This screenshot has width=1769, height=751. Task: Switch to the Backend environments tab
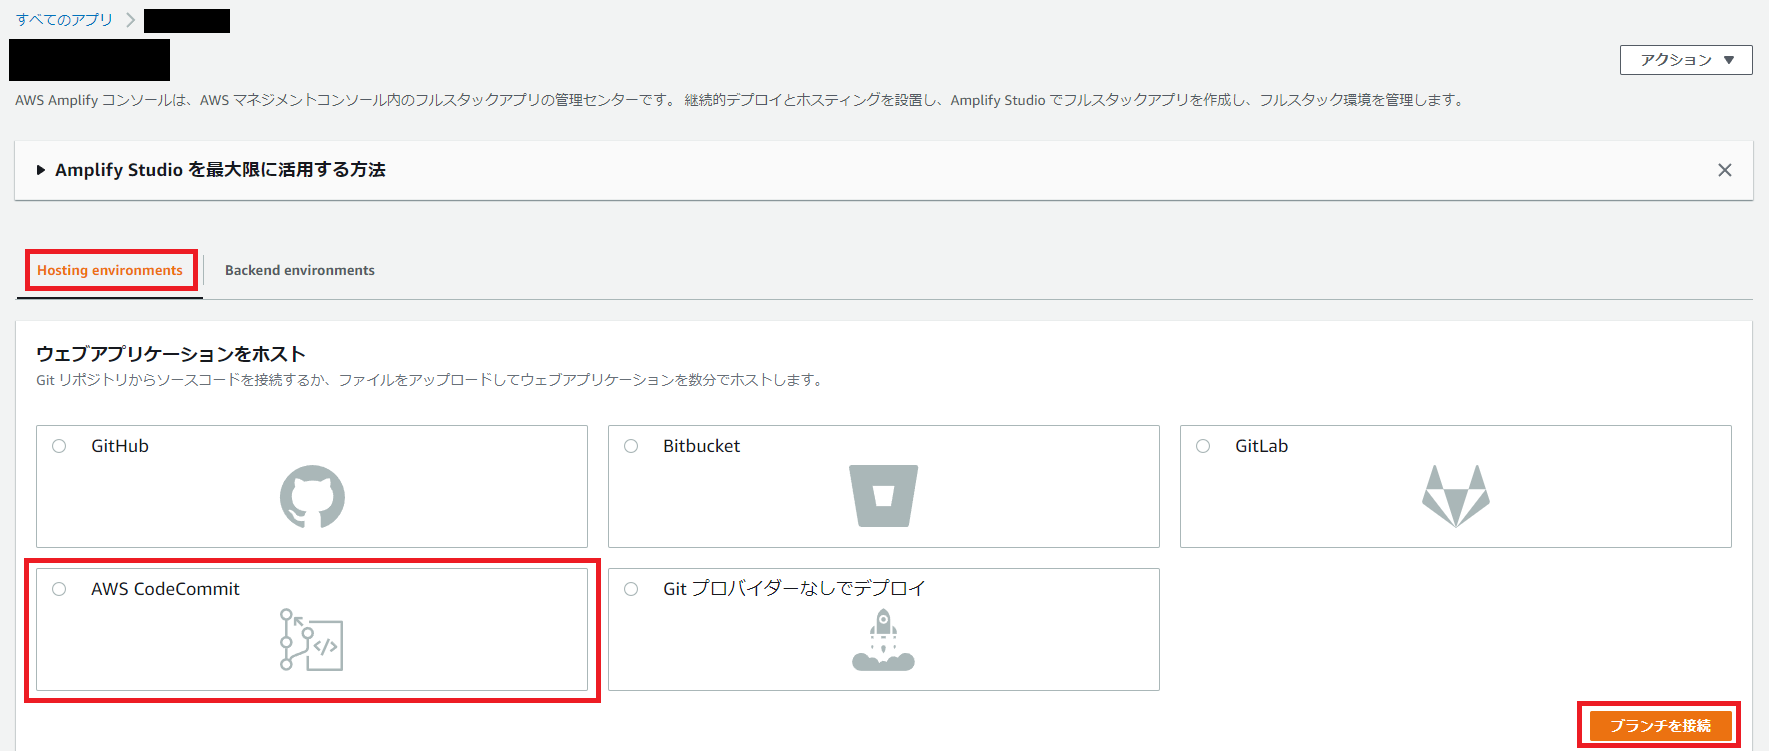pos(300,270)
